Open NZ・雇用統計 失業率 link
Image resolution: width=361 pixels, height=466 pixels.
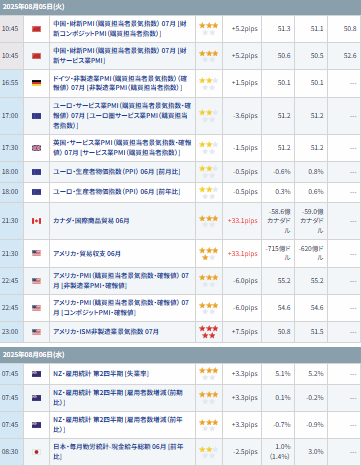[101, 374]
